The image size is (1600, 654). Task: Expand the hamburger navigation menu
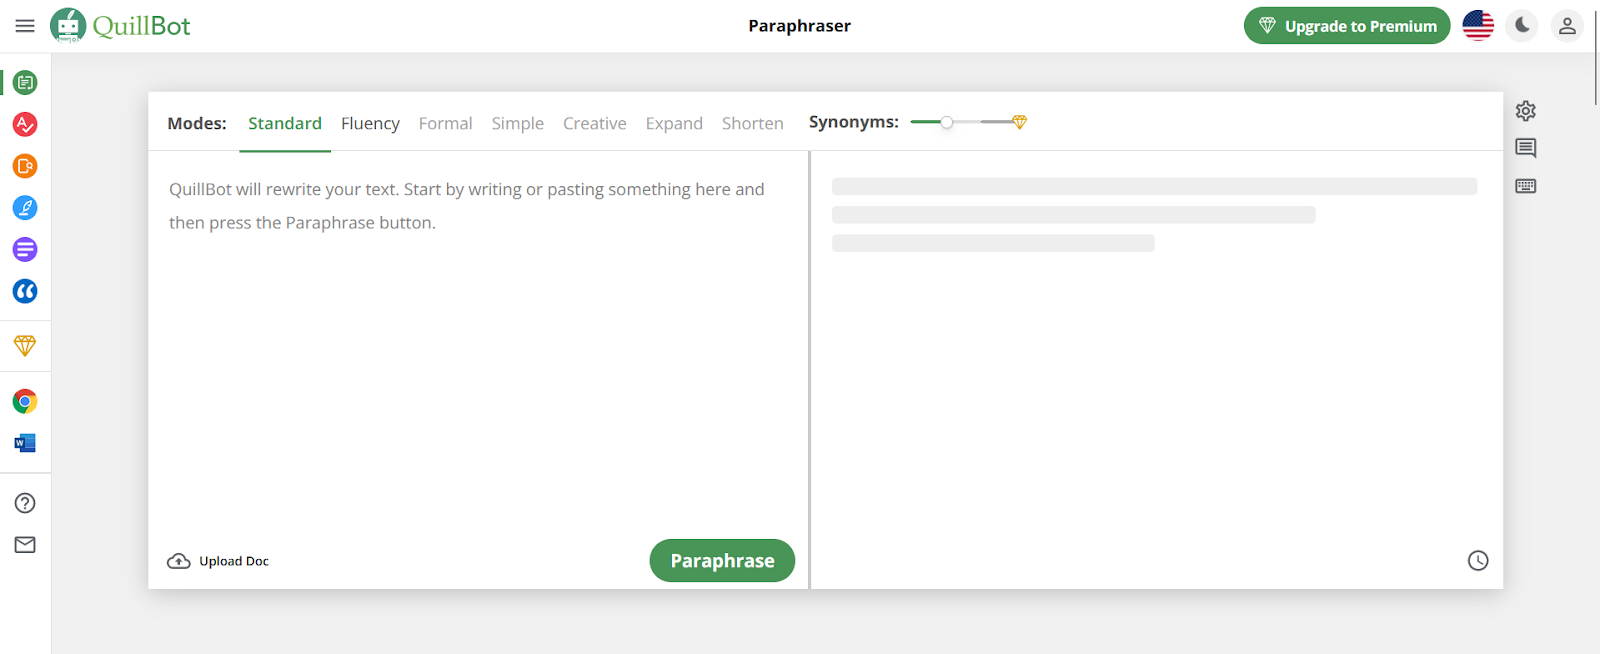click(x=25, y=26)
